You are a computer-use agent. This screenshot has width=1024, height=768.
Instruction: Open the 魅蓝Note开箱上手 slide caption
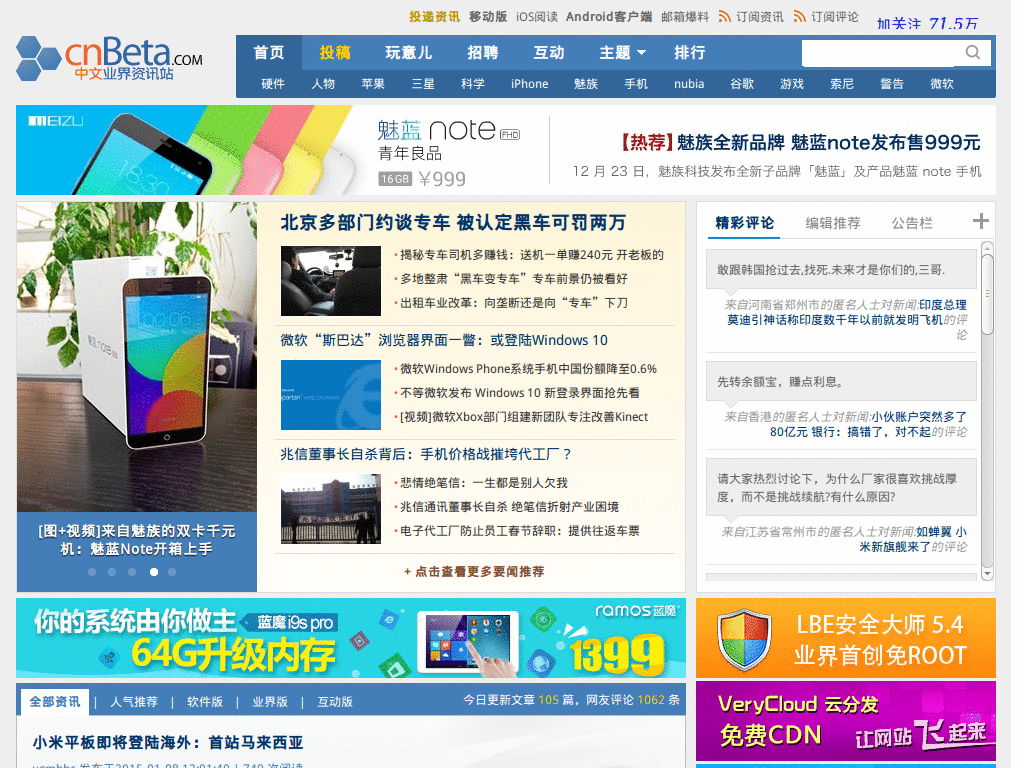coord(136,540)
